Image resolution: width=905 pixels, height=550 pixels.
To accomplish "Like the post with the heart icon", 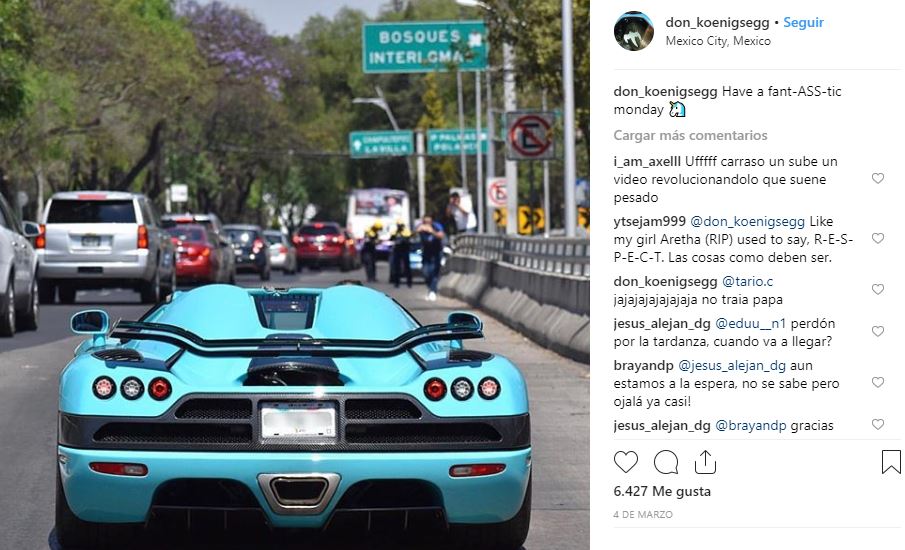I will 626,462.
